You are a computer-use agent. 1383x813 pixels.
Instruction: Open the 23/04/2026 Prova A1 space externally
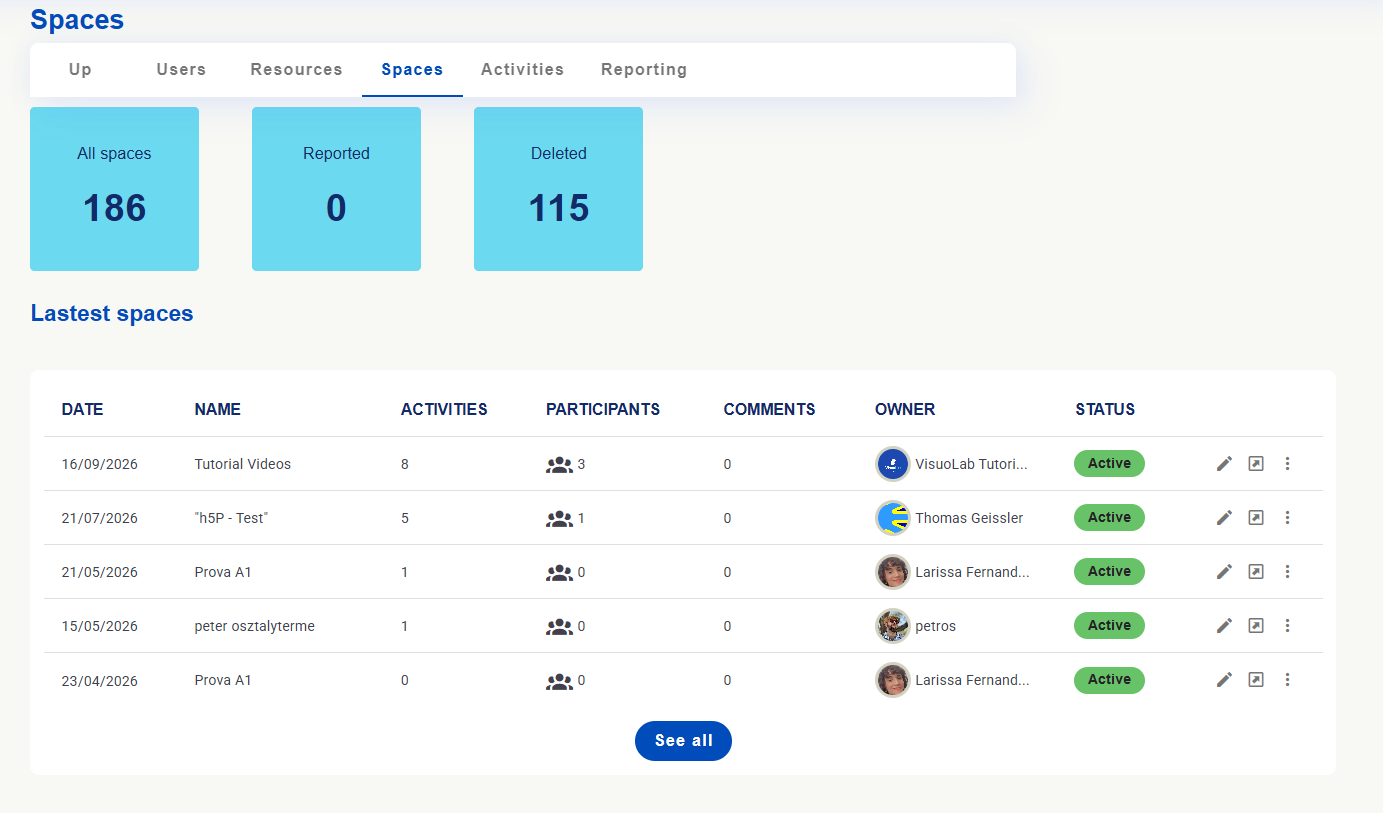[x=1256, y=680]
